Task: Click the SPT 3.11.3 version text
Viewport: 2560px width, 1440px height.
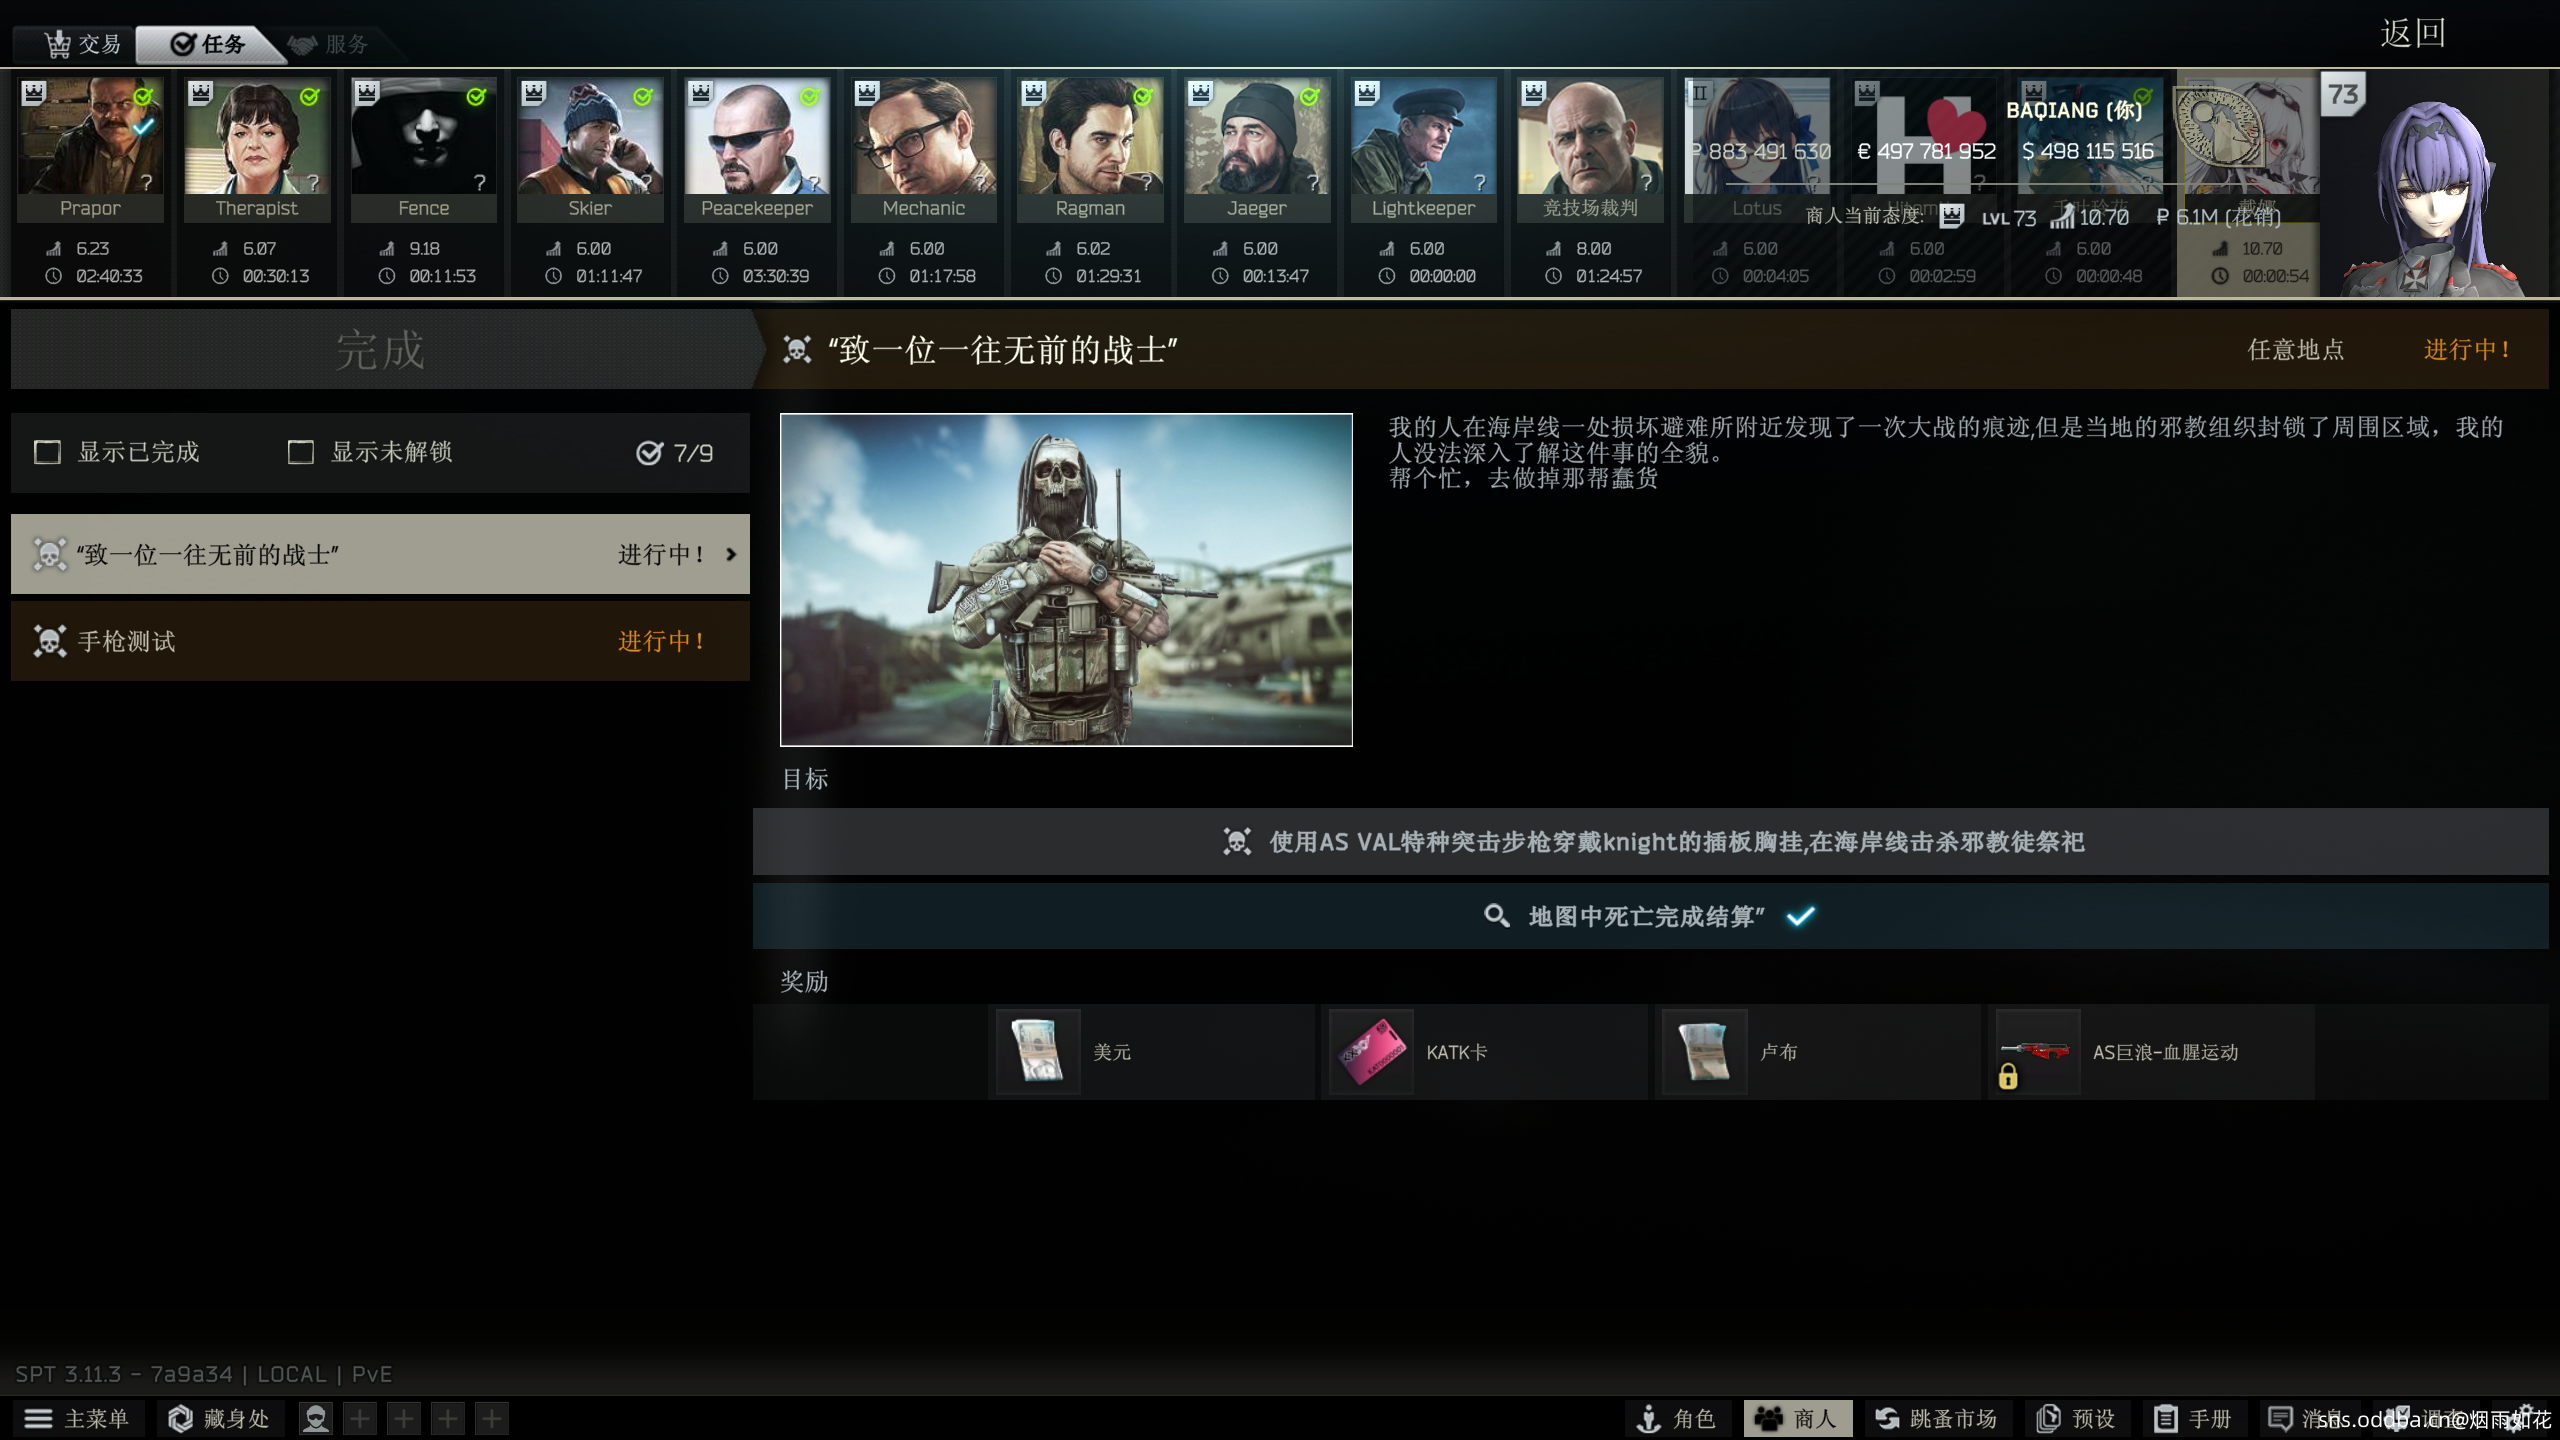Action: click(x=204, y=1374)
